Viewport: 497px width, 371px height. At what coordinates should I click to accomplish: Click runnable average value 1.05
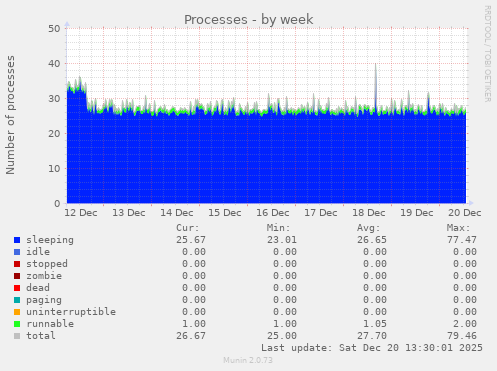coord(375,324)
